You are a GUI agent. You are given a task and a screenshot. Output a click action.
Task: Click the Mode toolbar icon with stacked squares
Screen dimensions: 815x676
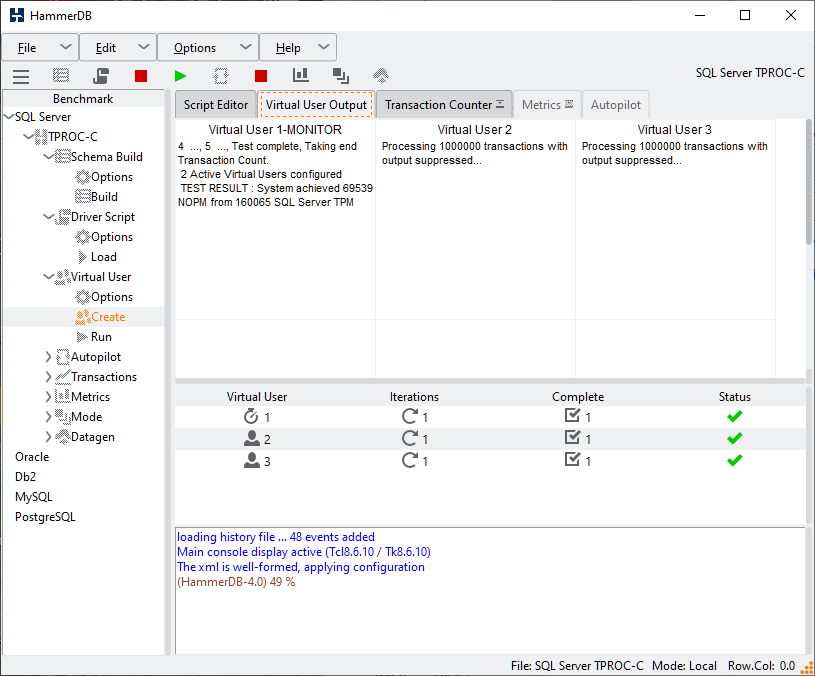tap(341, 76)
